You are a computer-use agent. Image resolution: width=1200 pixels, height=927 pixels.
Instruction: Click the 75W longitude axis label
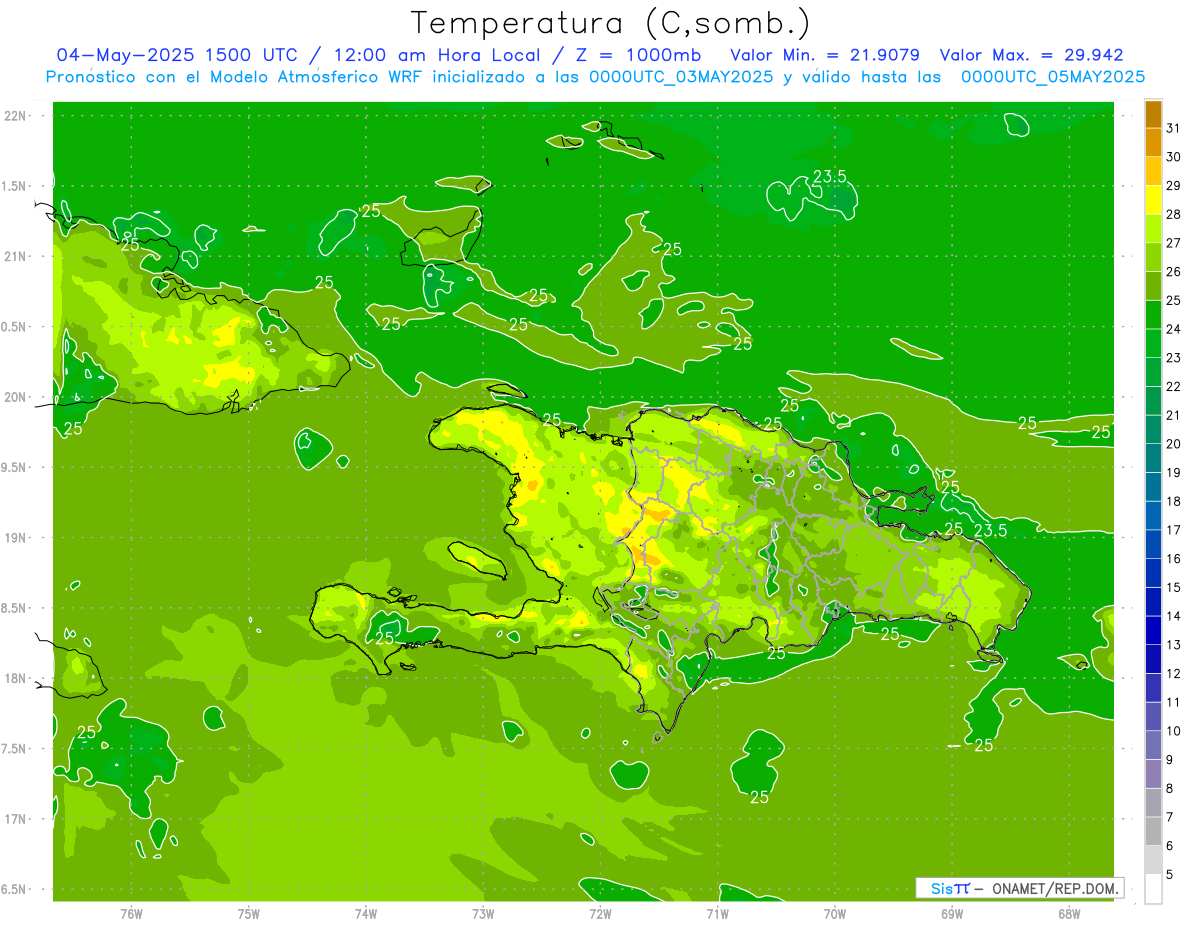248,913
